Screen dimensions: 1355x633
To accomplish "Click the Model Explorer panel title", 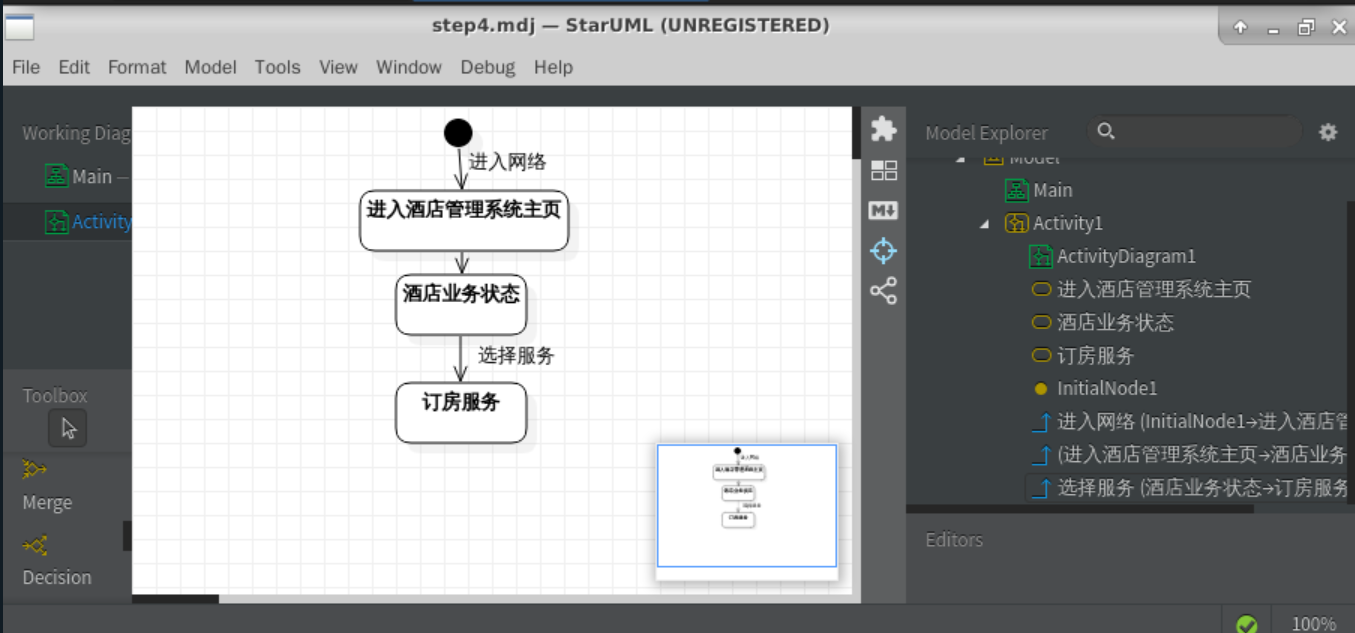I will tap(986, 132).
